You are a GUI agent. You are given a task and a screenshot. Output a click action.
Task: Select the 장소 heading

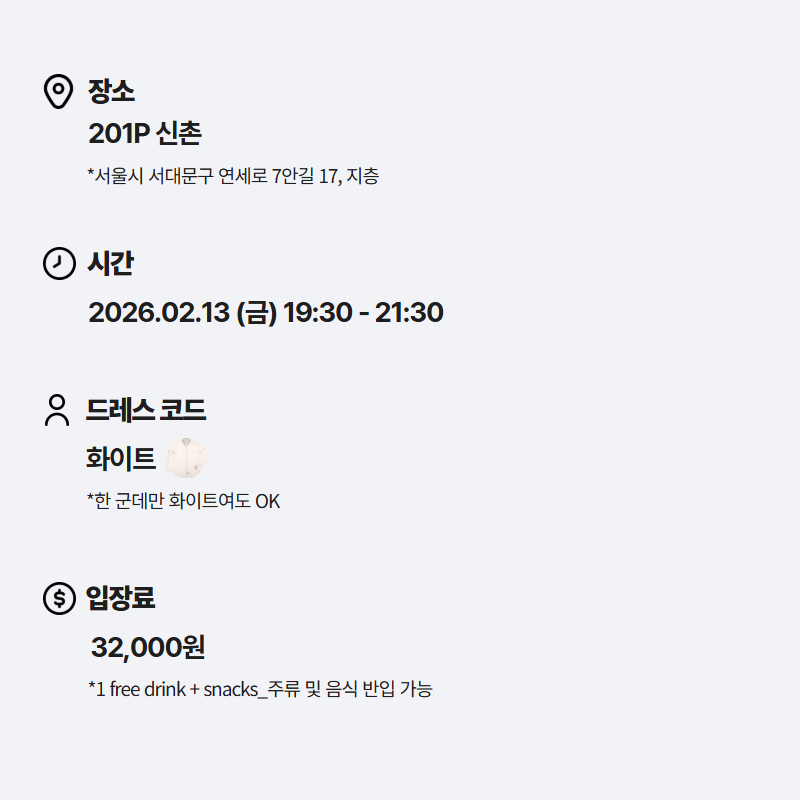111,91
